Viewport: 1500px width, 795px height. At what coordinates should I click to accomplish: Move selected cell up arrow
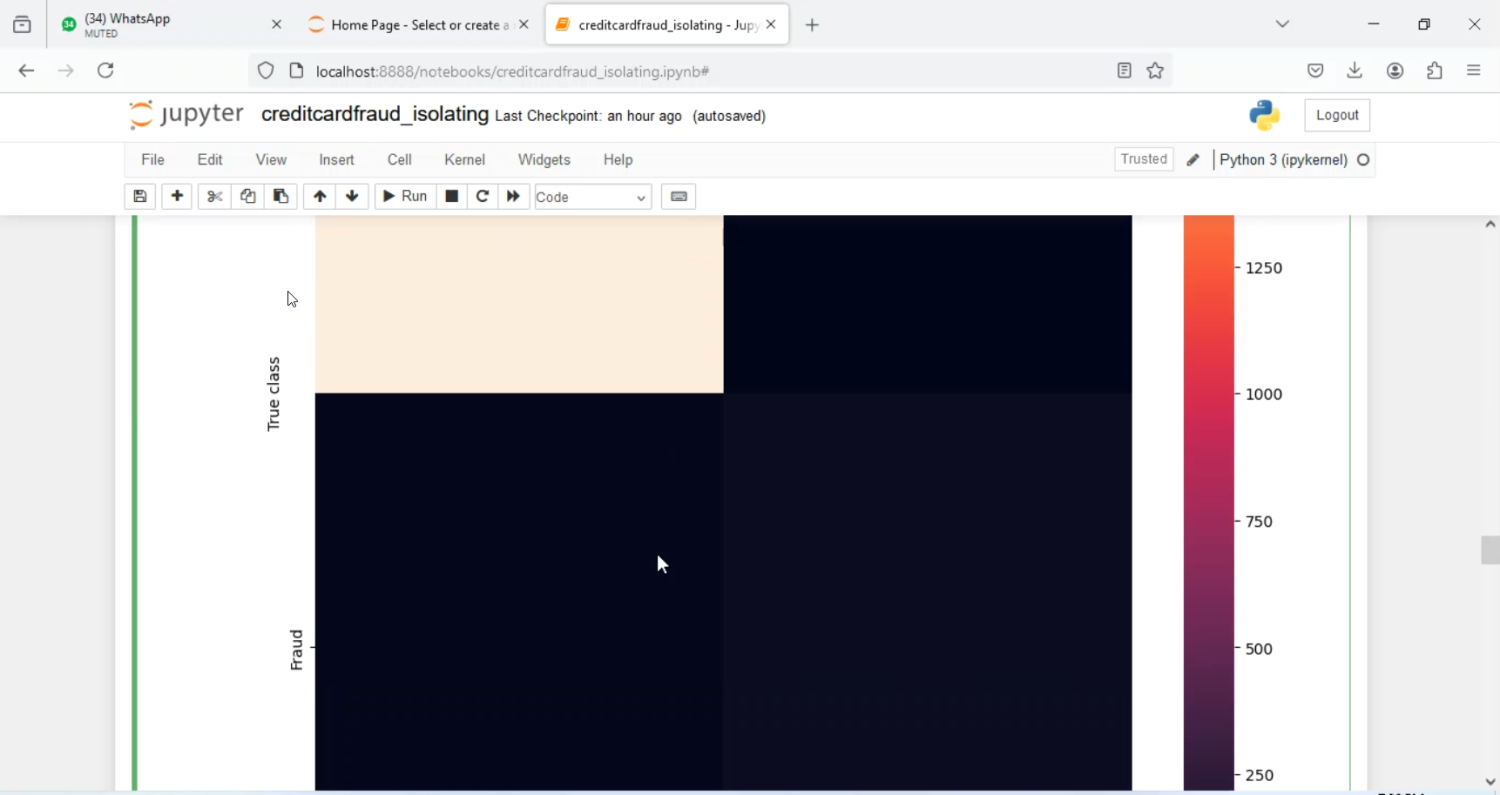[x=320, y=197]
